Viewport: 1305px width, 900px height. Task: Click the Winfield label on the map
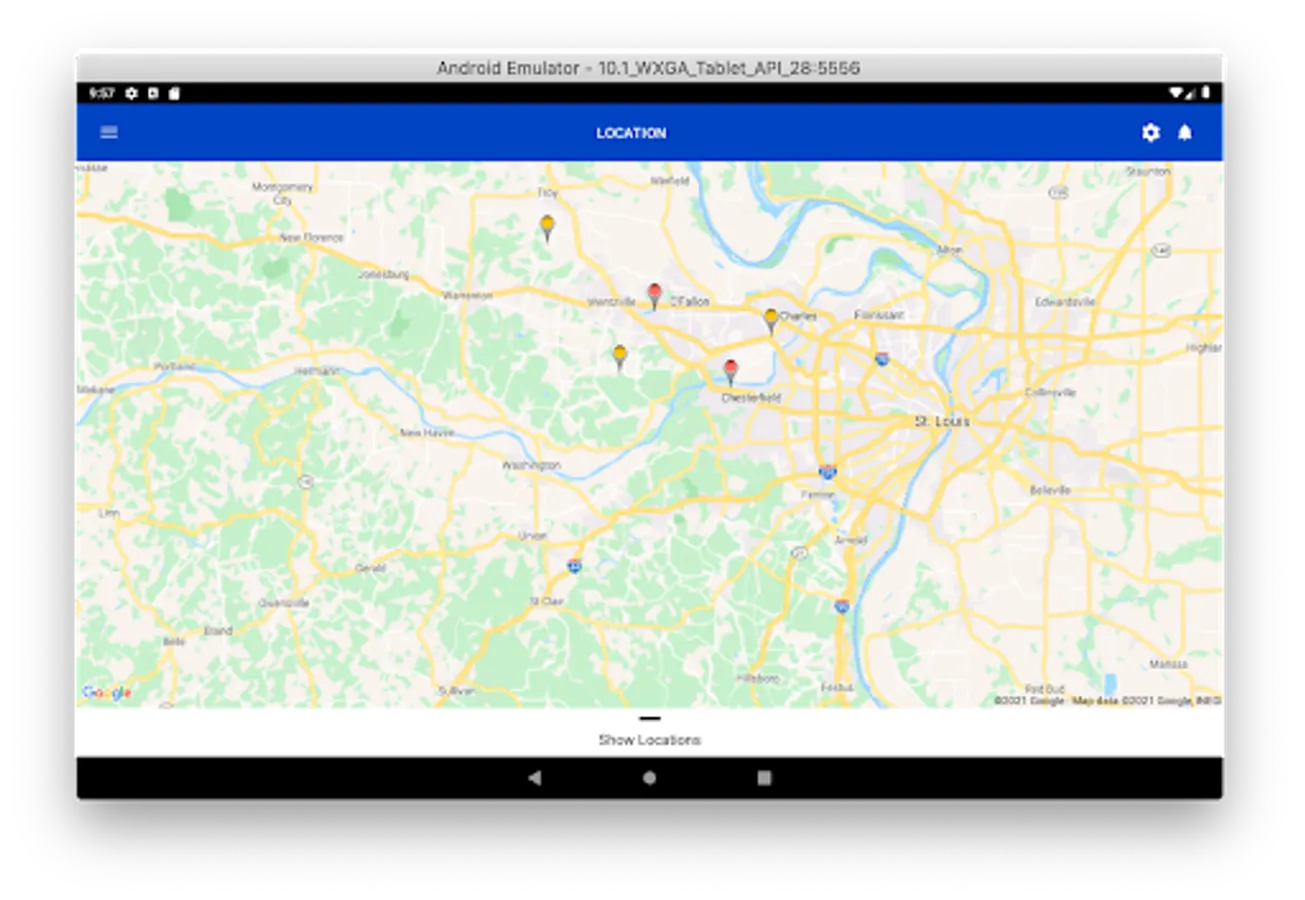coord(670,181)
